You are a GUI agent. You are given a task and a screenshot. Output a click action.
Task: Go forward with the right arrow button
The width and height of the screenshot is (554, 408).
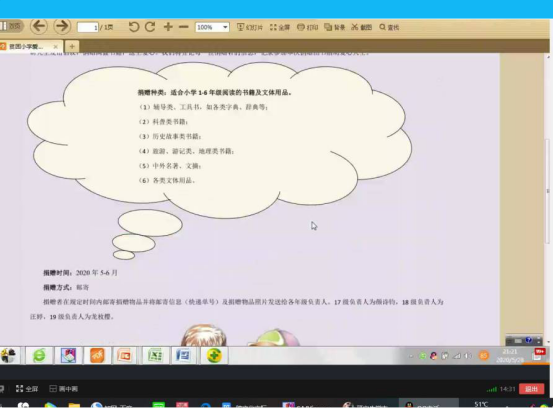[62, 27]
